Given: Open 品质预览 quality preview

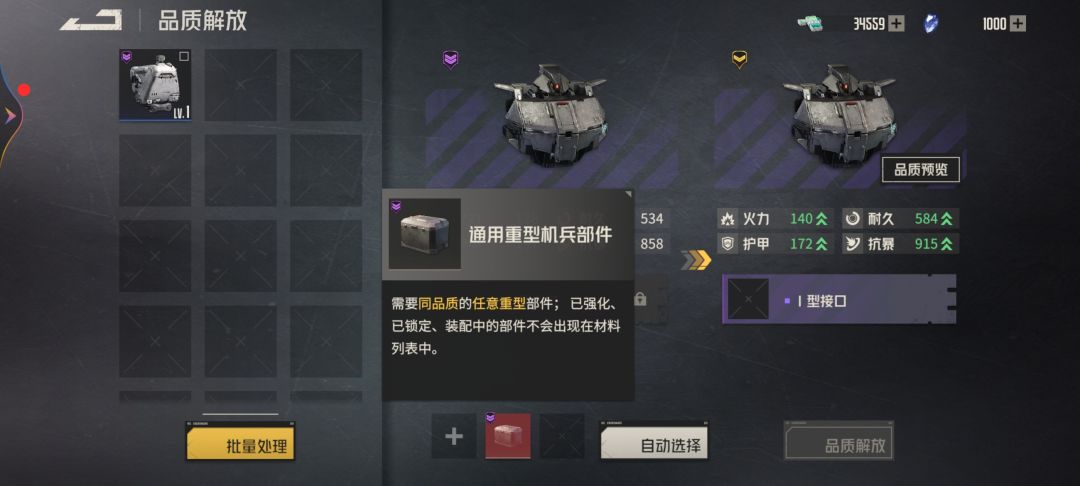Looking at the screenshot, I should pos(921,169).
